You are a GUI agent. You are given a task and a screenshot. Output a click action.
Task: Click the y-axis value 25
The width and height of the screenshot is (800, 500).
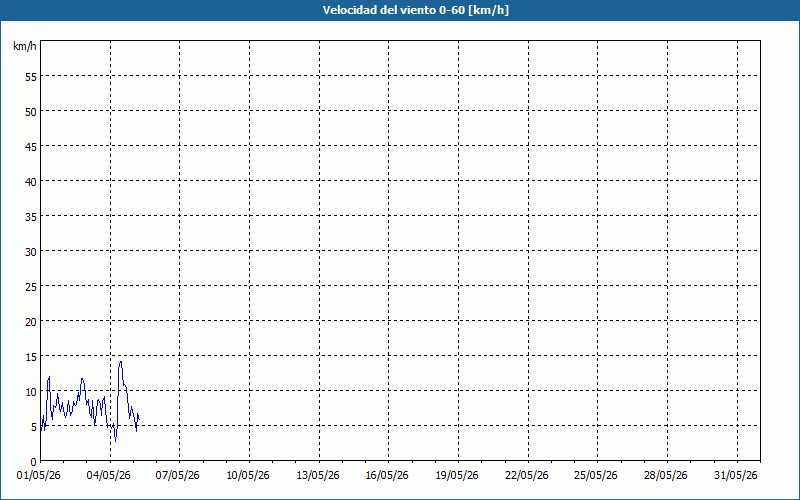pyautogui.click(x=31, y=287)
